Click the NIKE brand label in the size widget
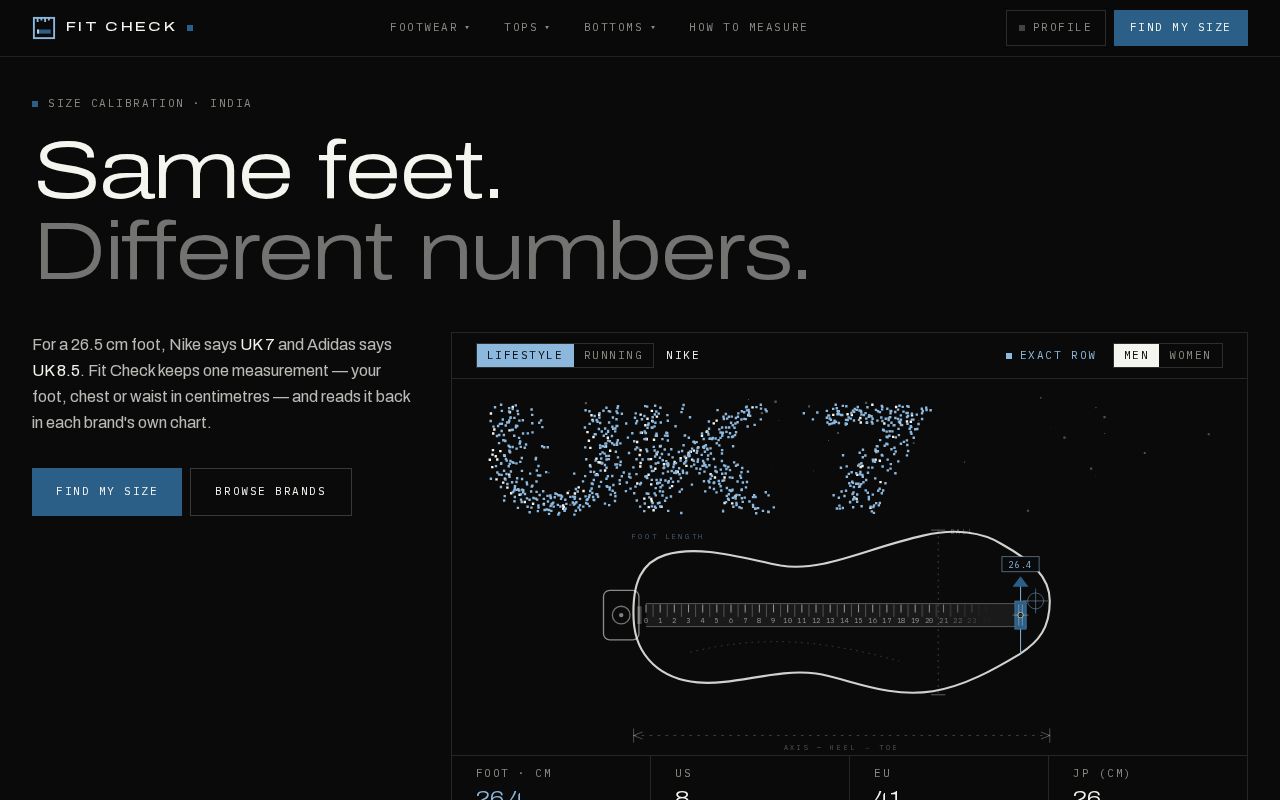This screenshot has width=1280, height=800. (x=683, y=356)
